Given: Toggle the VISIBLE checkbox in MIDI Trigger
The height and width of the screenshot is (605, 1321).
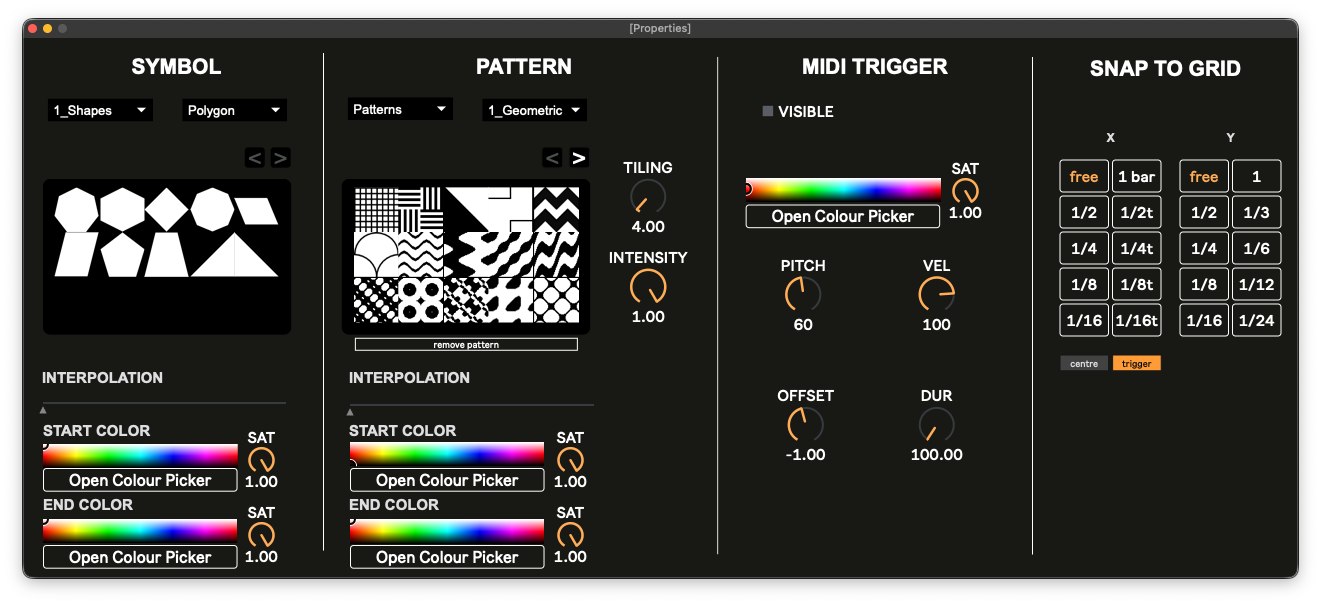Looking at the screenshot, I should pos(768,112).
